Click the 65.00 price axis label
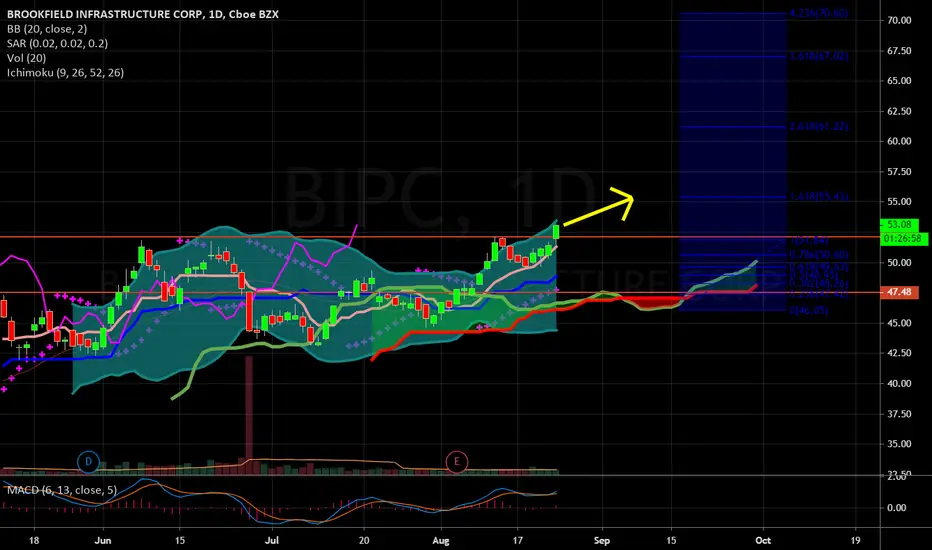The width and height of the screenshot is (932, 550). click(899, 80)
